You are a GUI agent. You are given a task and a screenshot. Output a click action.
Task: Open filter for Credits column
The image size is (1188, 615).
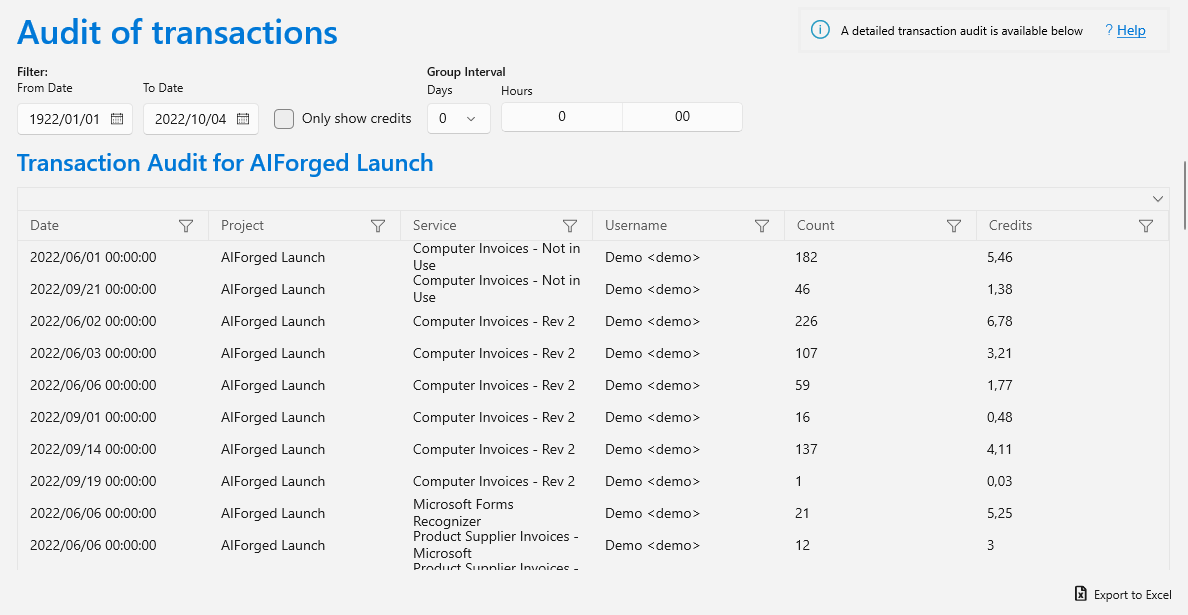tap(1146, 226)
